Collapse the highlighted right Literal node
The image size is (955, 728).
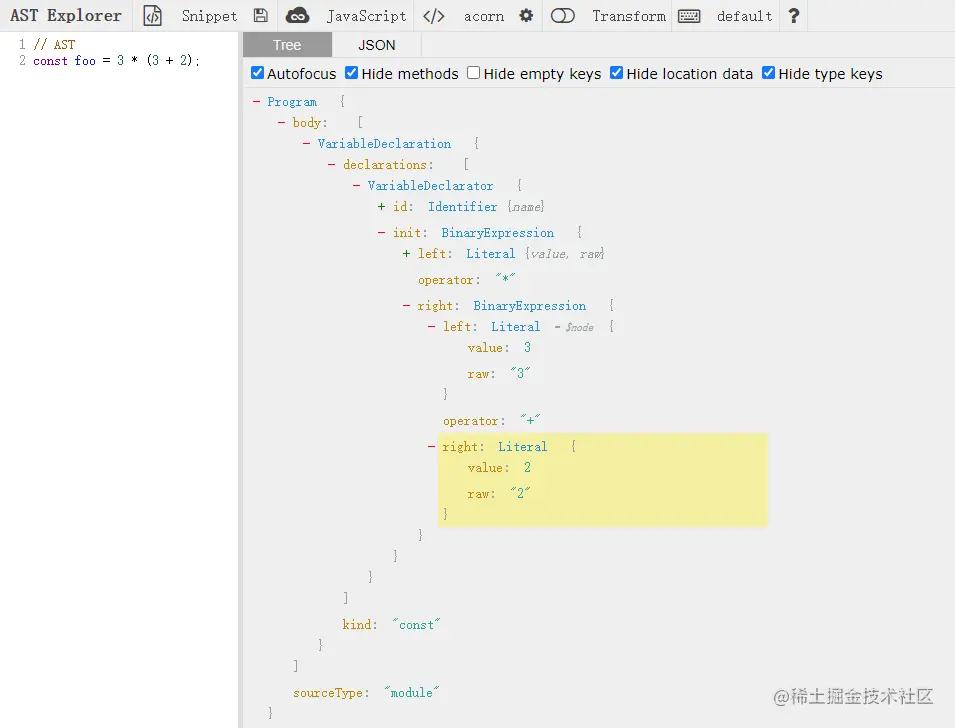tap(431, 447)
